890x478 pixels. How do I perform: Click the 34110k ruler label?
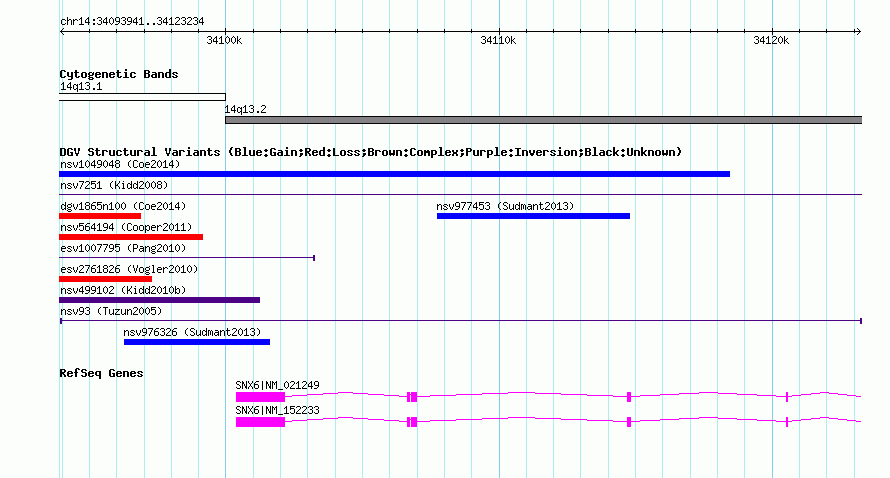click(498, 40)
